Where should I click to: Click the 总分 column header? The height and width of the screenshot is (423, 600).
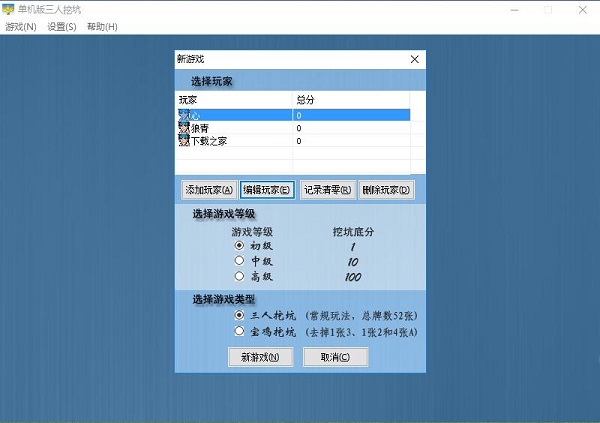point(305,100)
